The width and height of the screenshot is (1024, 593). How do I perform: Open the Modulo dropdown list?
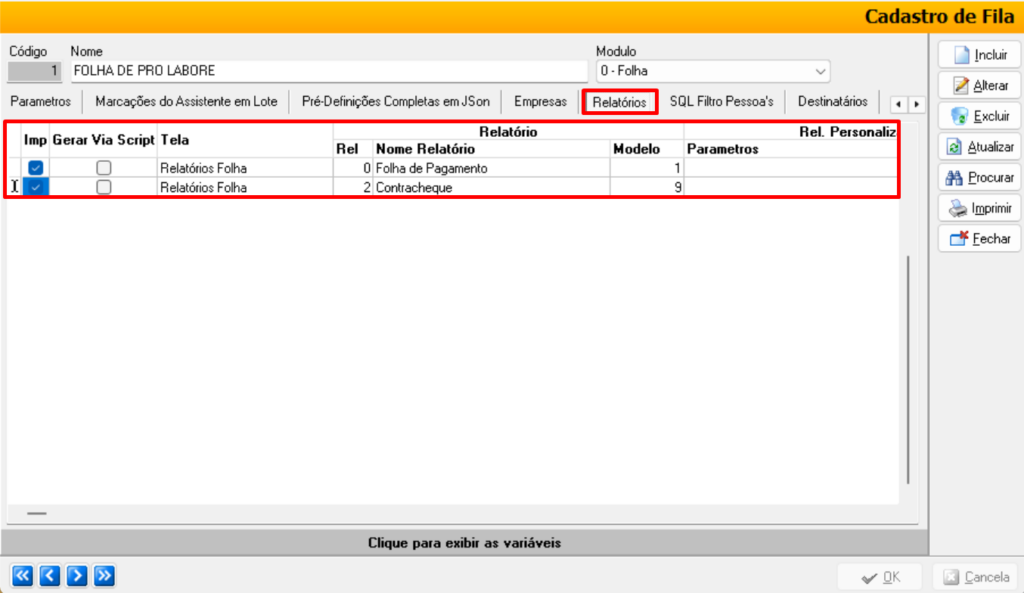[820, 71]
